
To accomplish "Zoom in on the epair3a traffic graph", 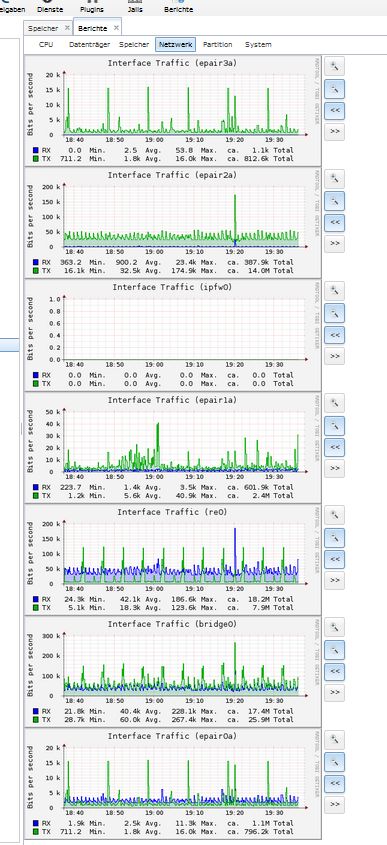I will [334, 67].
